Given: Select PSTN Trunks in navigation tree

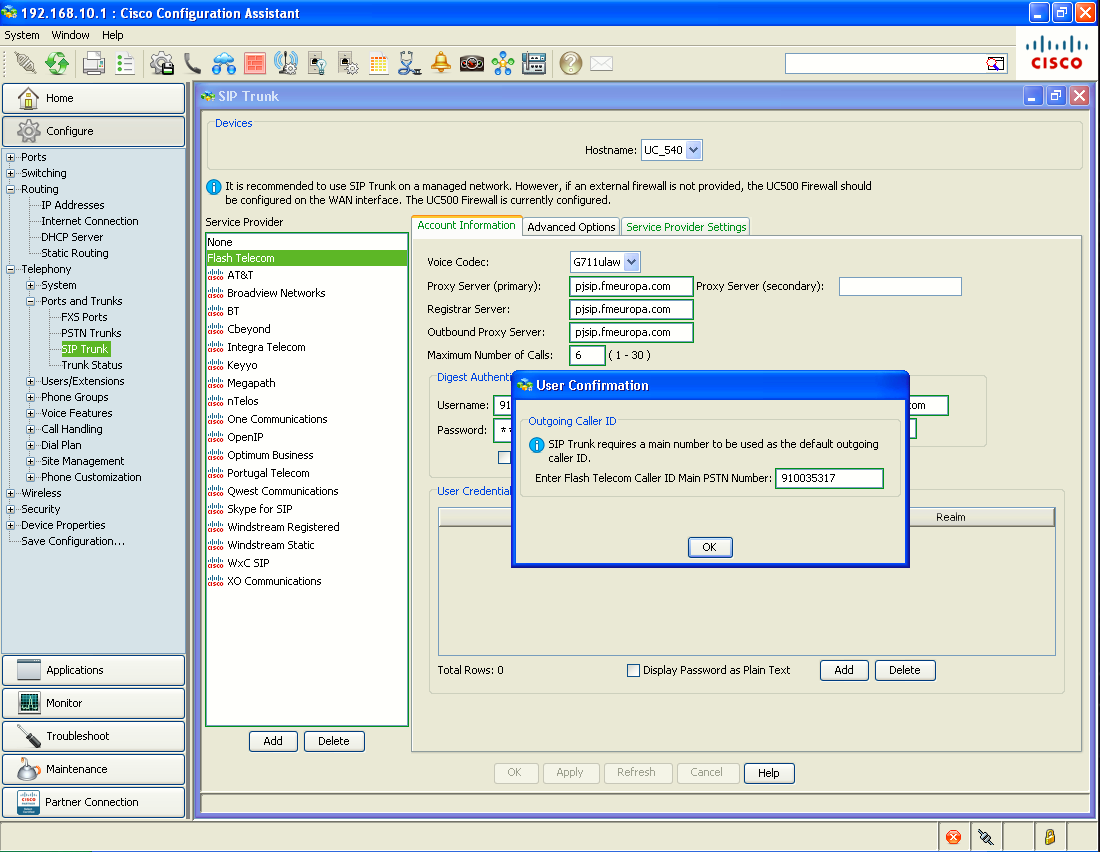Looking at the screenshot, I should (x=90, y=333).
